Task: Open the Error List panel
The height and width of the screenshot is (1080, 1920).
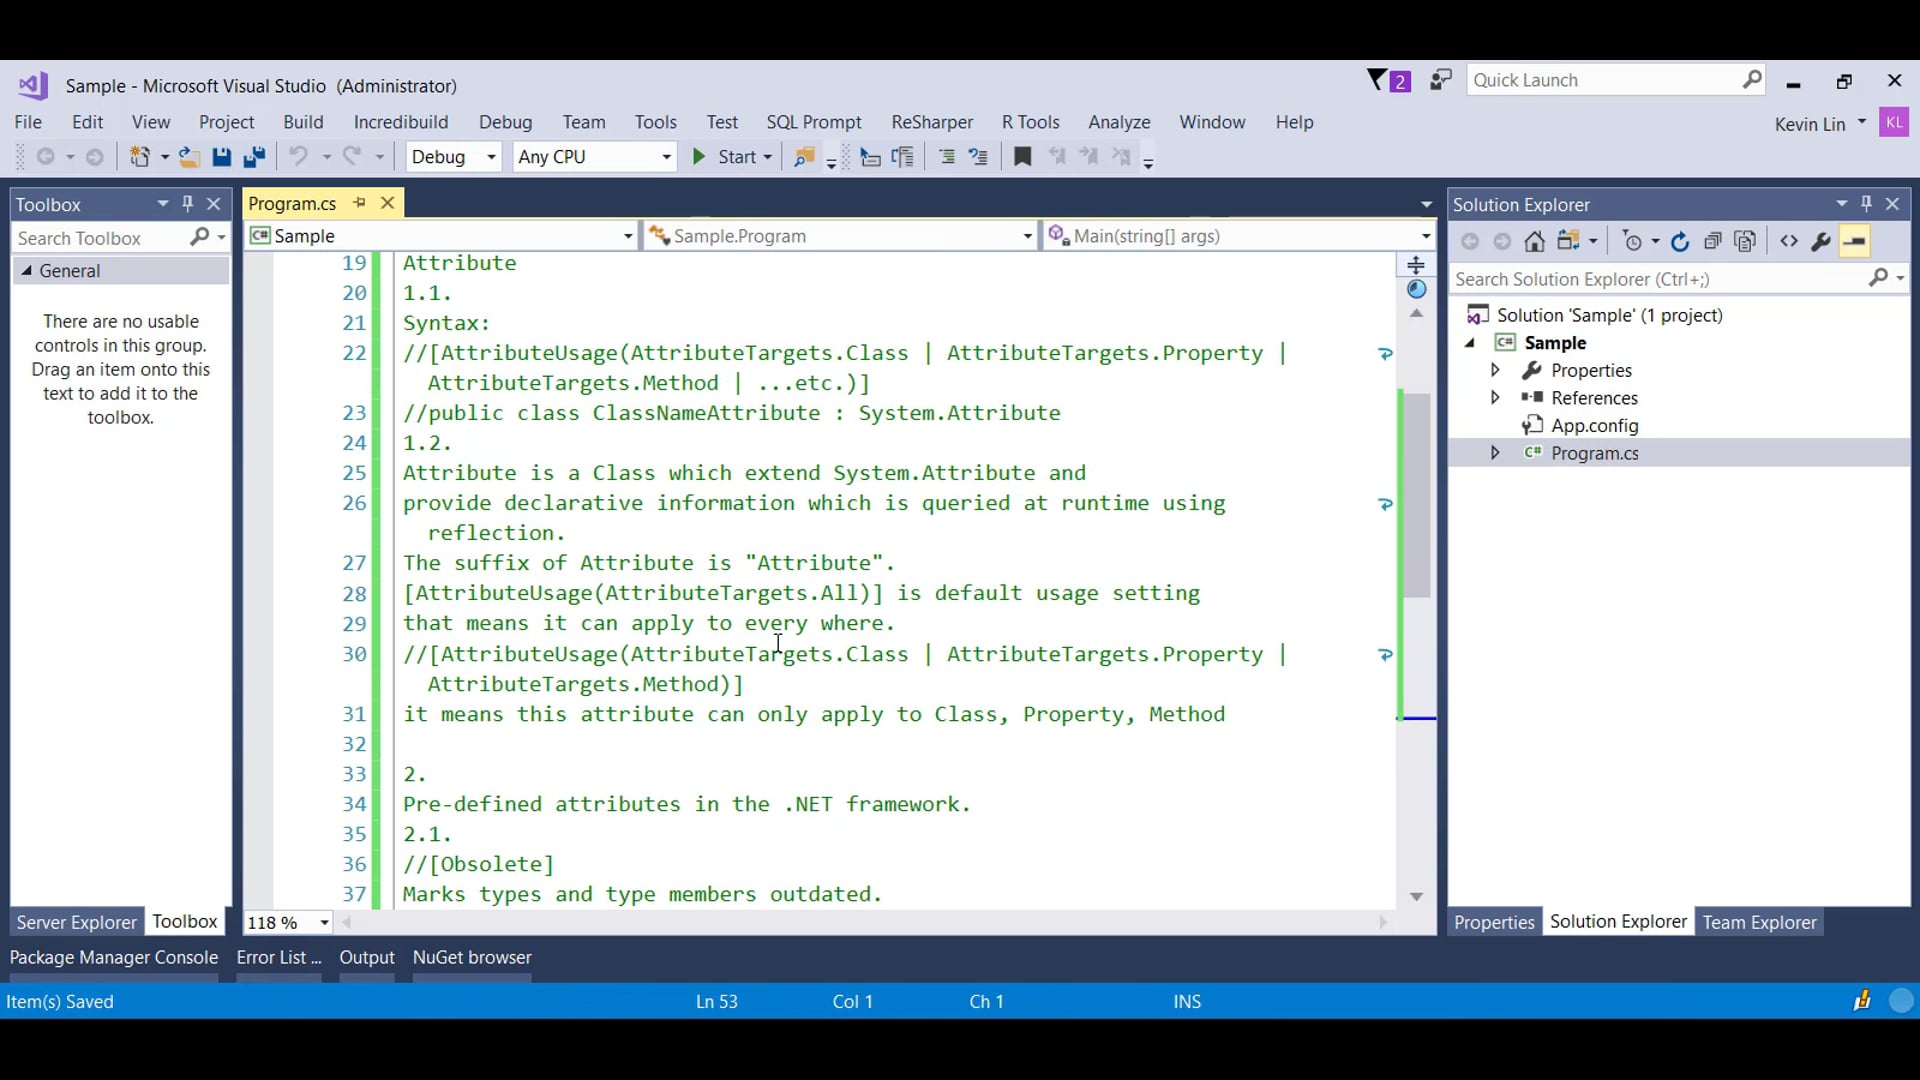Action: point(278,957)
